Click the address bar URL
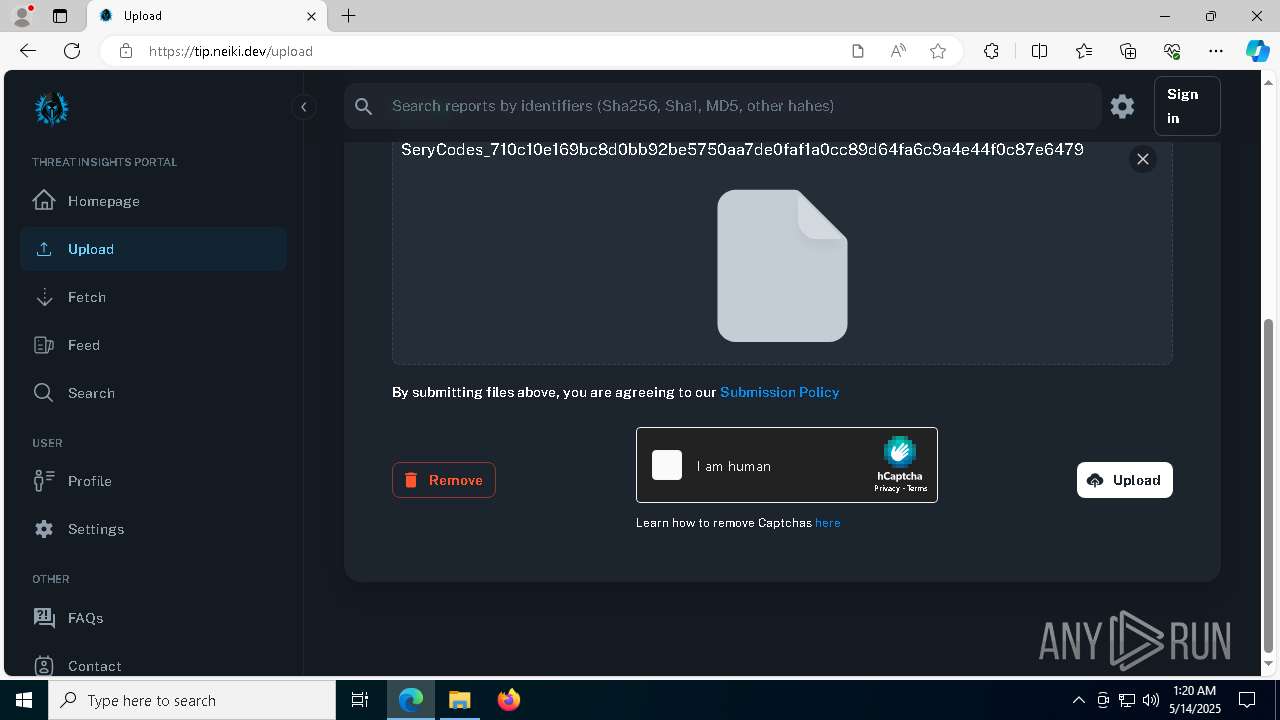The height and width of the screenshot is (720, 1280). coord(231,51)
